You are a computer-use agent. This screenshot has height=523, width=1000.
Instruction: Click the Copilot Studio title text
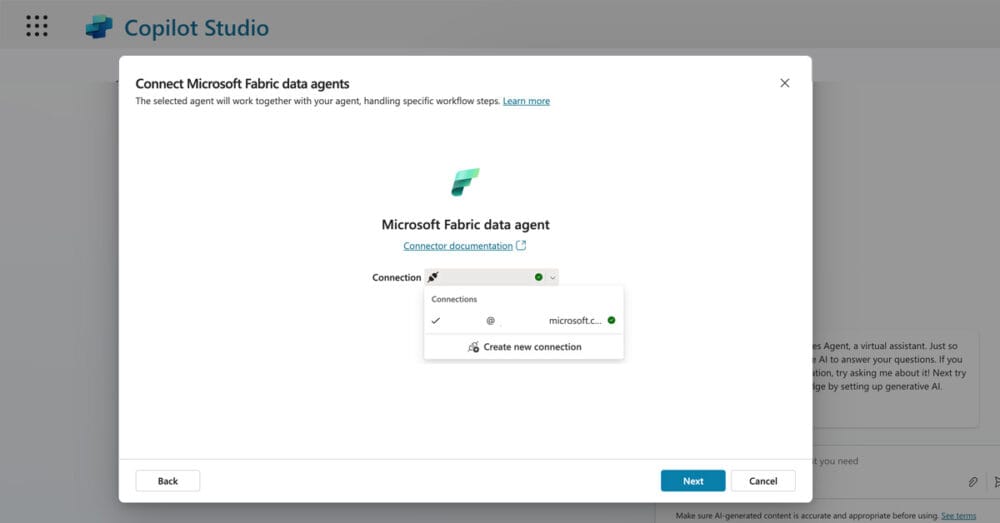196,28
